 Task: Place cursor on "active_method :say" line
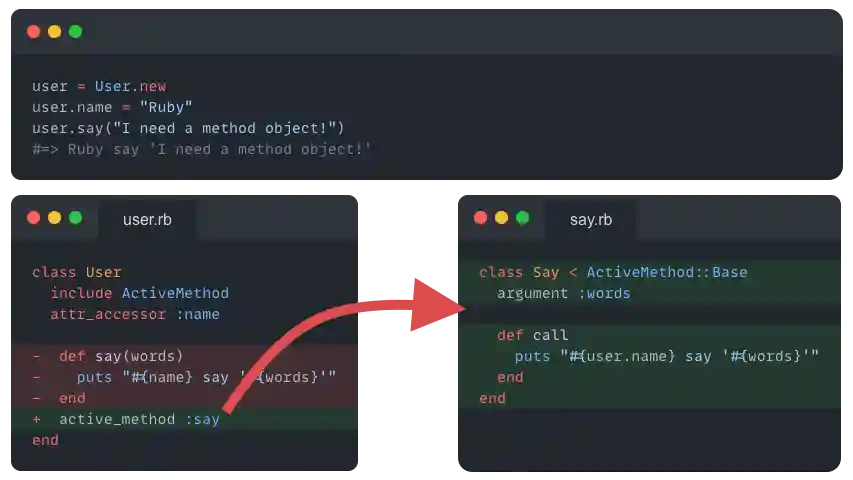(x=139, y=419)
